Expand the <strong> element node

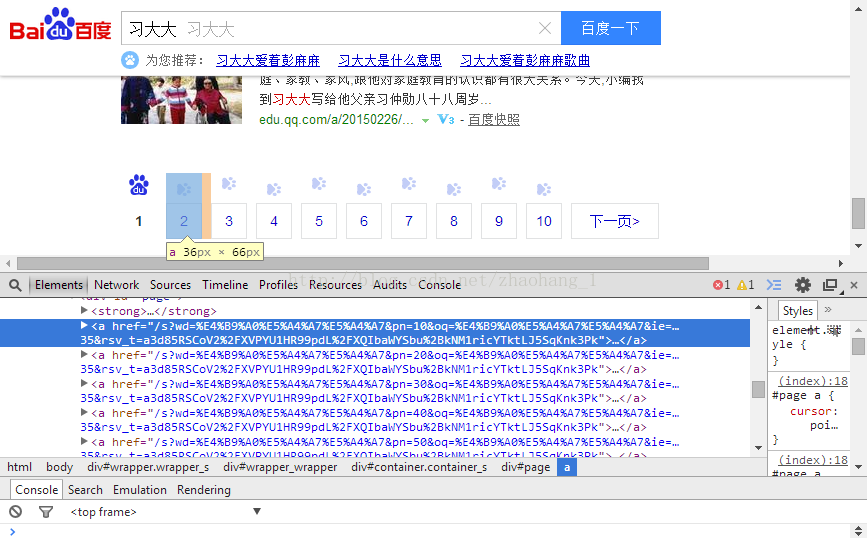[x=84, y=311]
